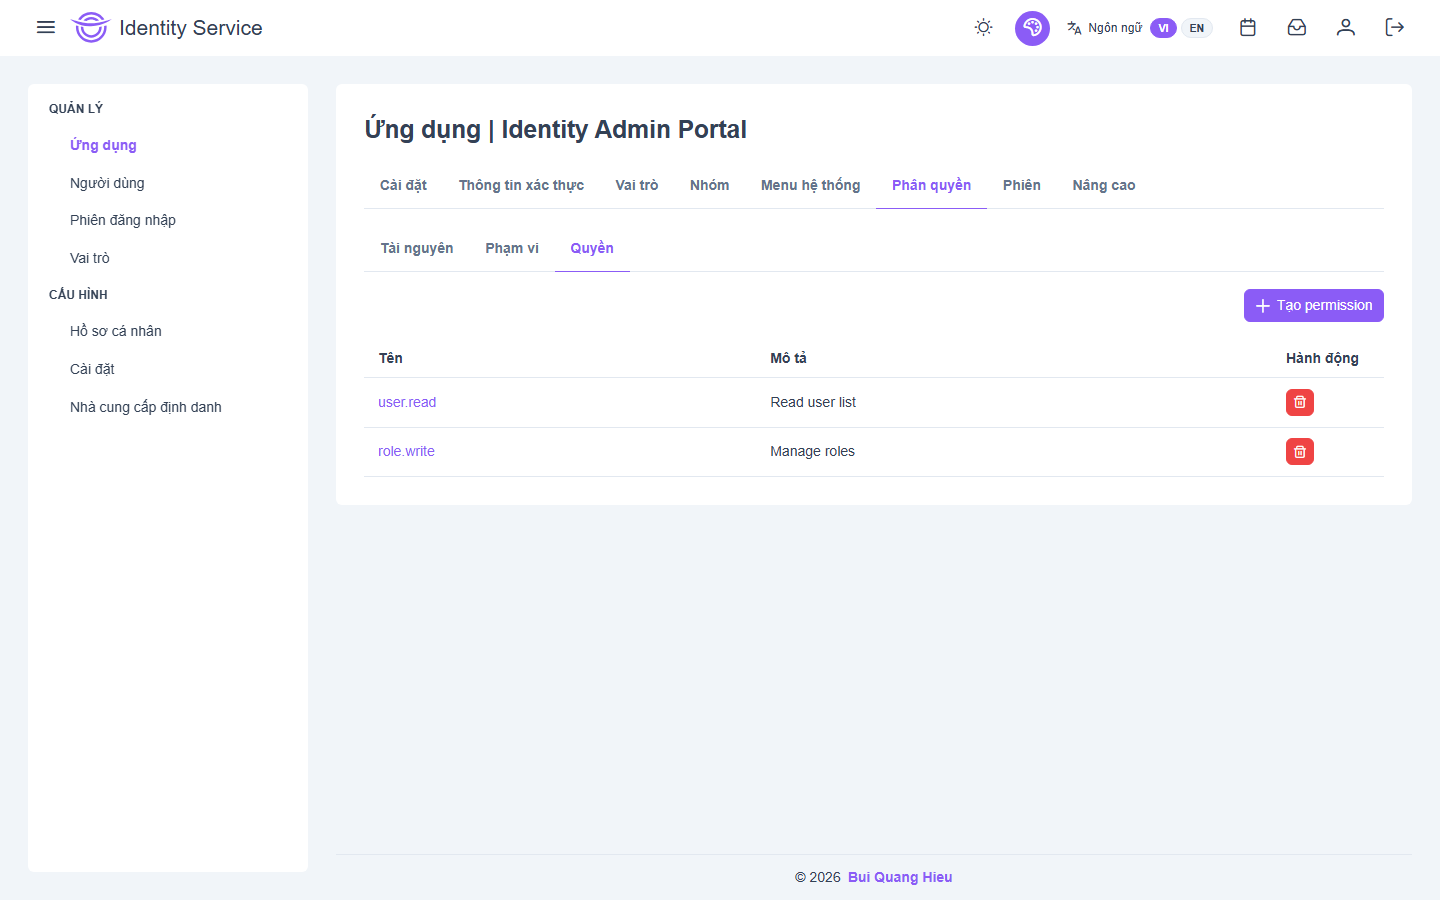
Task: Go to Người dùng in sidebar
Action: click(x=107, y=183)
